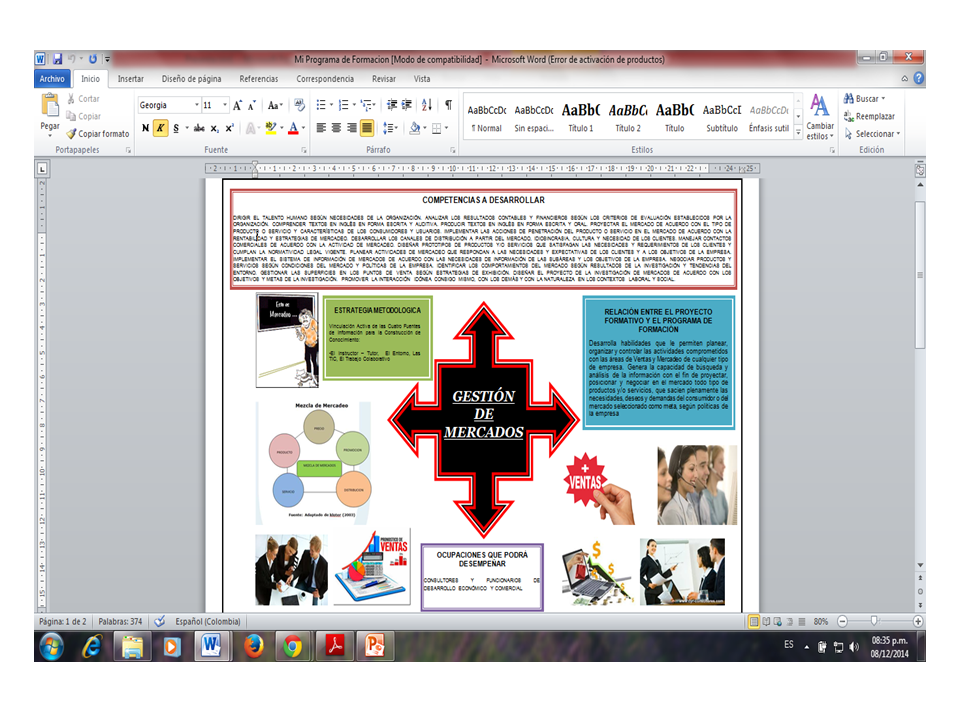960x720 pixels.
Task: Apply subscript formatting
Action: click(x=214, y=128)
